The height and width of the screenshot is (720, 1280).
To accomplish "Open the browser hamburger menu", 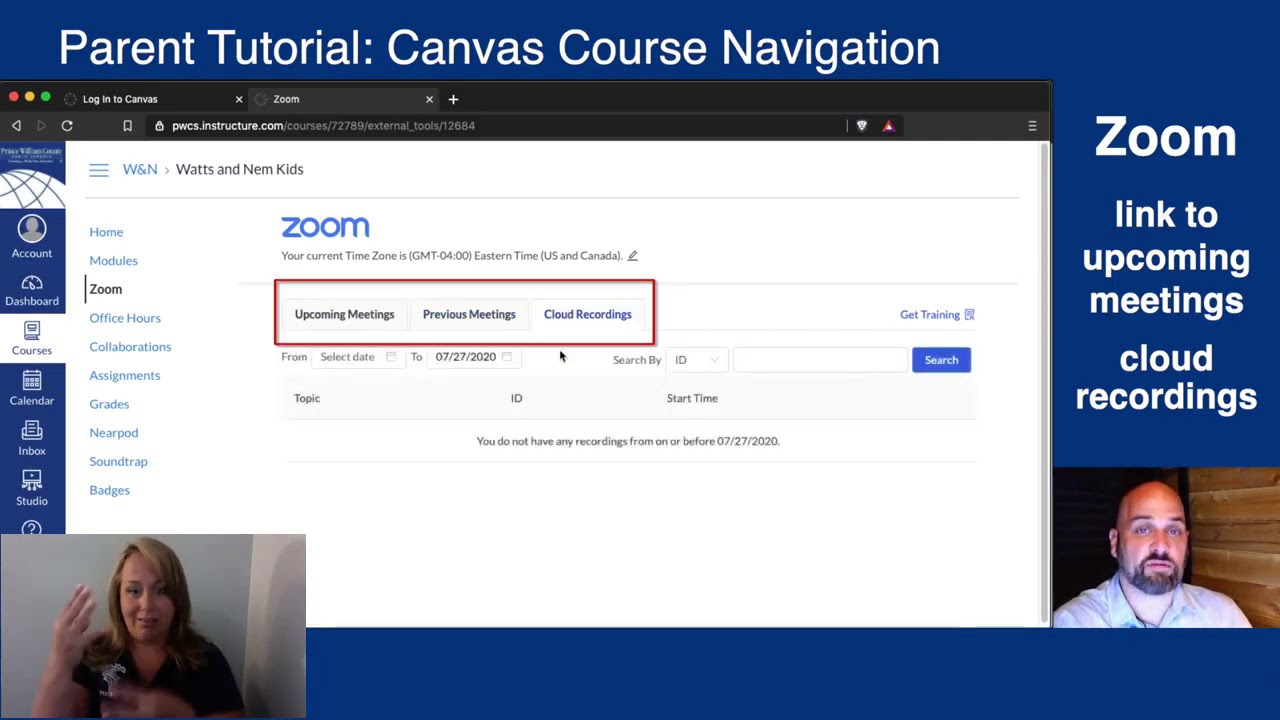I will pyautogui.click(x=1032, y=126).
